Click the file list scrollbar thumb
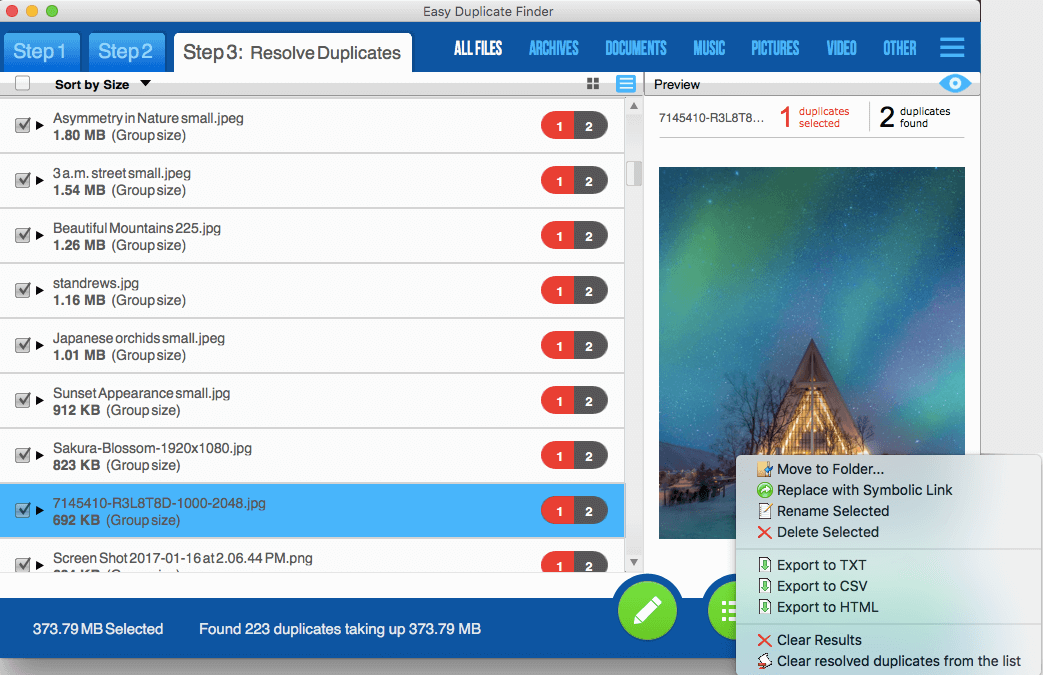 click(635, 173)
